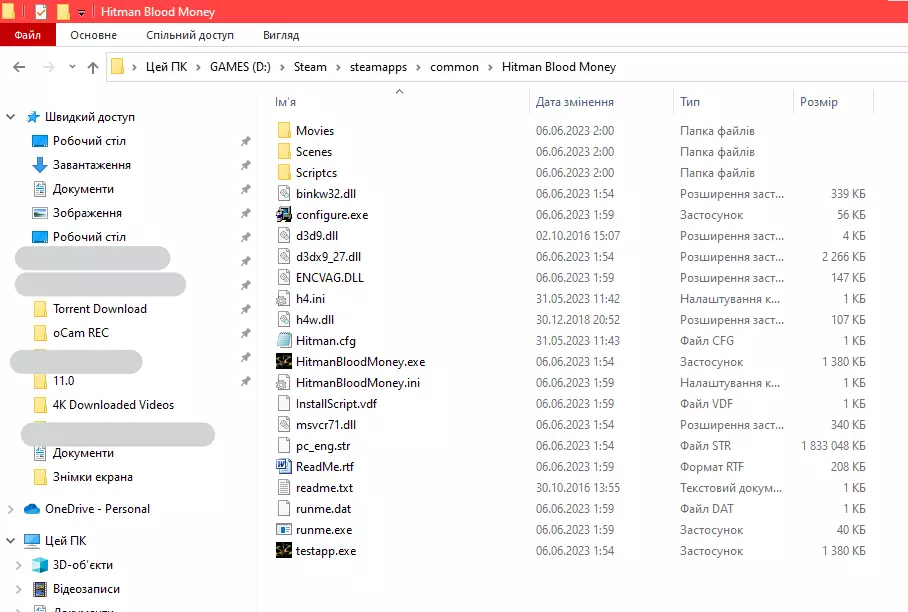
Task: Open Зображення in quick access
Action: (x=87, y=213)
